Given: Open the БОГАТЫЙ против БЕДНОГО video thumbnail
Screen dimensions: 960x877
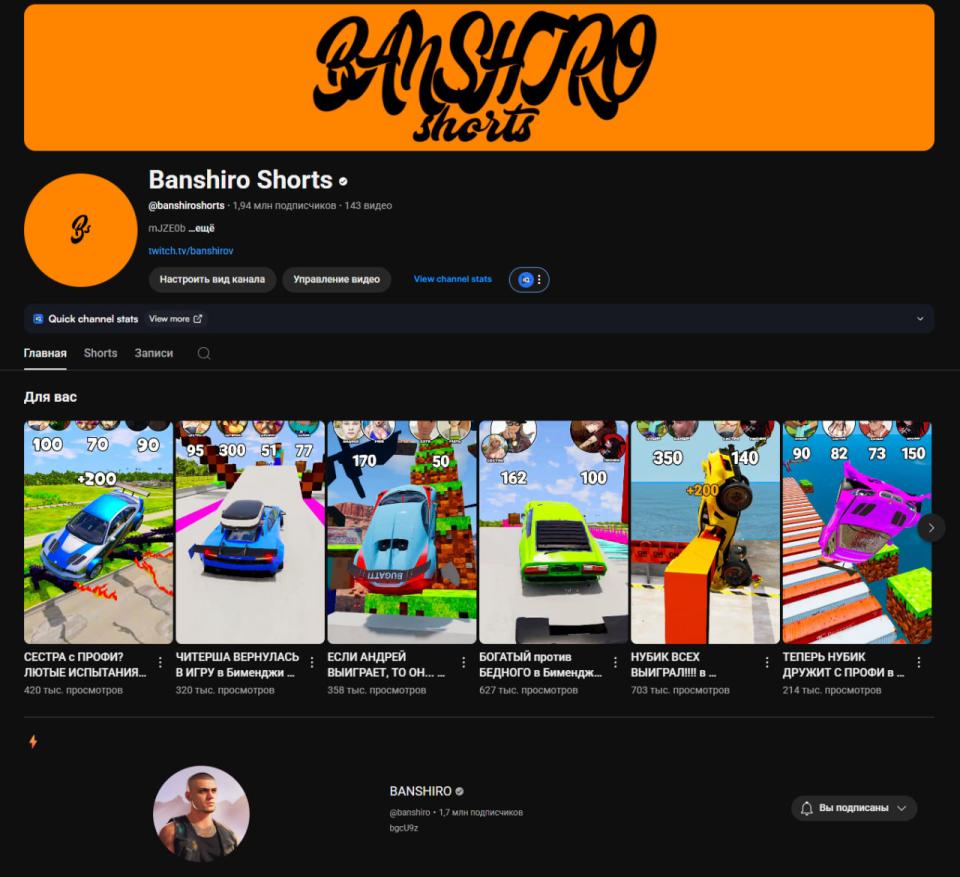Looking at the screenshot, I should pos(553,532).
